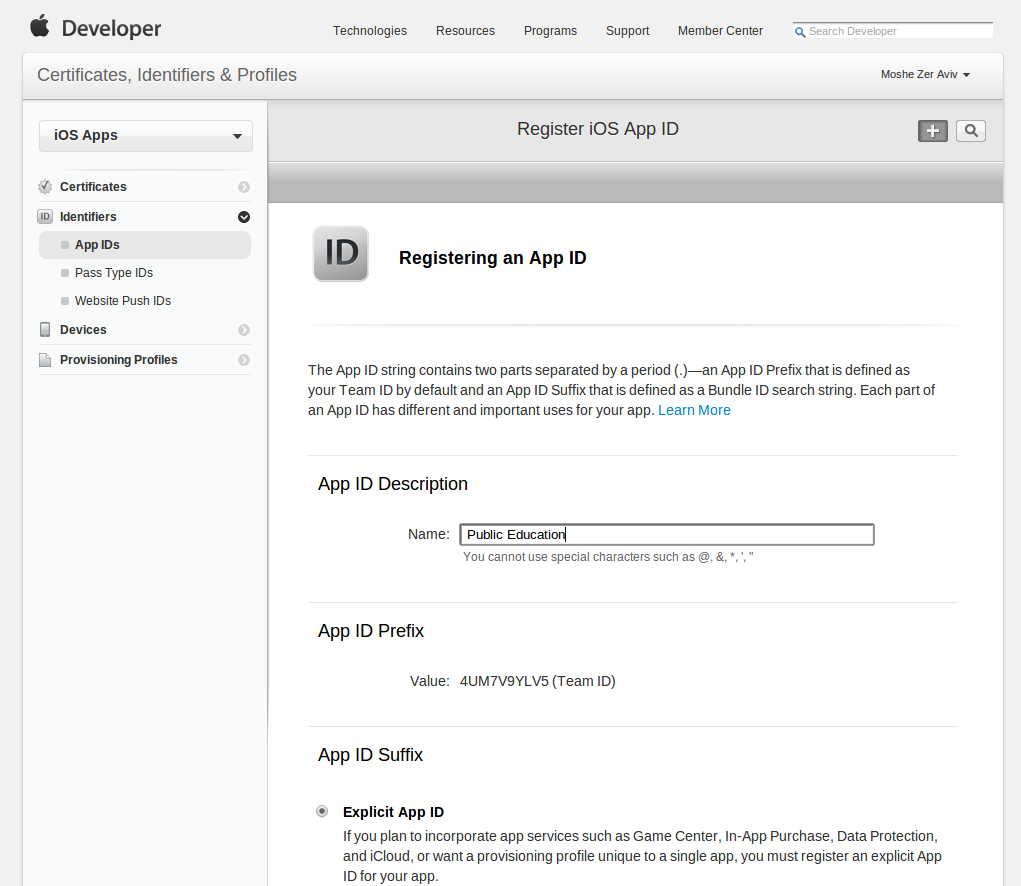Image resolution: width=1021 pixels, height=886 pixels.
Task: Click the Provisioning Profiles document icon
Action: click(45, 360)
